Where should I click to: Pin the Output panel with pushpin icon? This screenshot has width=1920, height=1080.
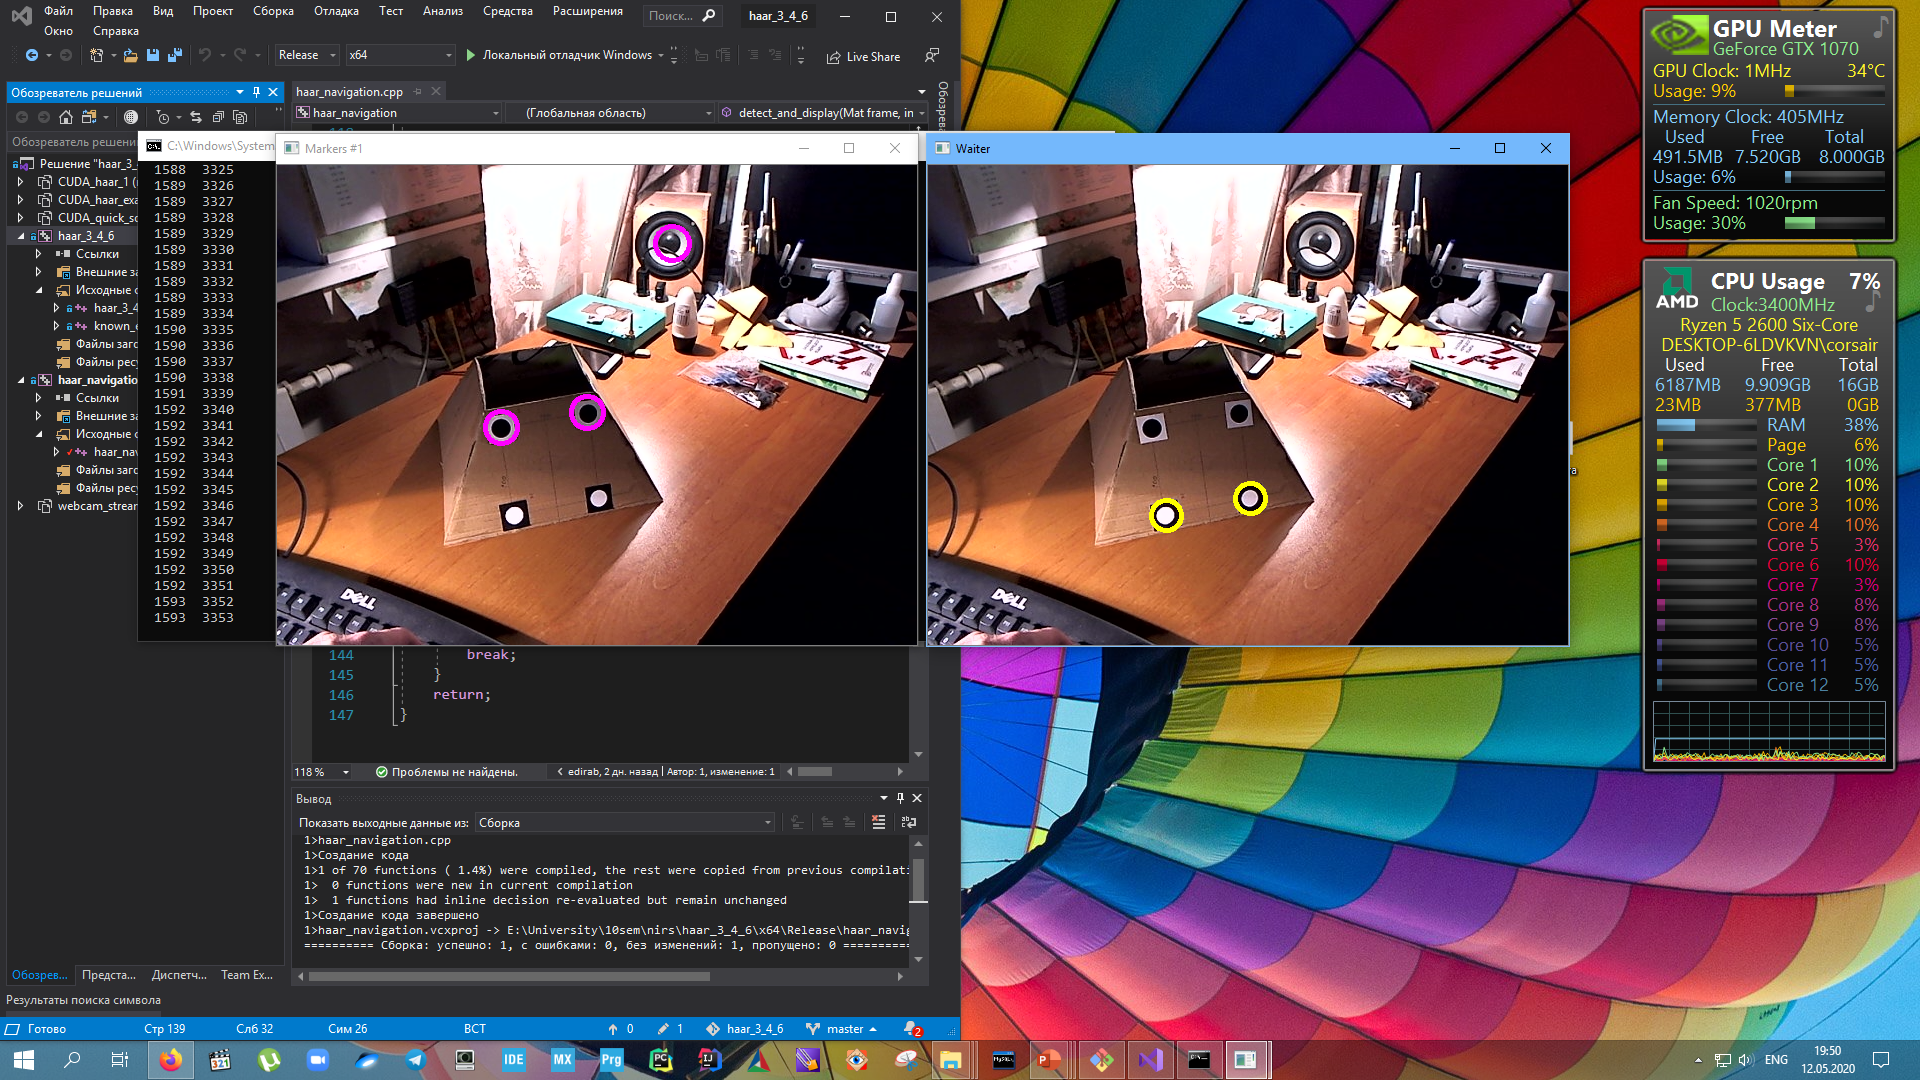[x=900, y=798]
